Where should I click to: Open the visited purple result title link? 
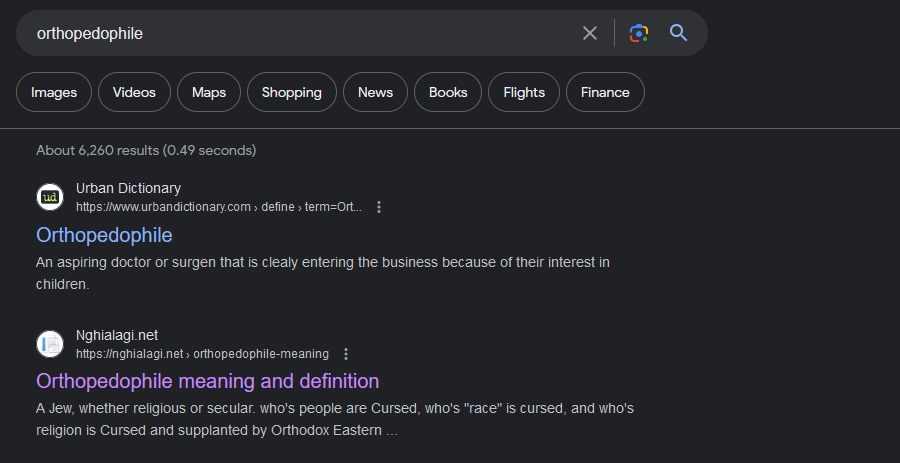click(207, 381)
